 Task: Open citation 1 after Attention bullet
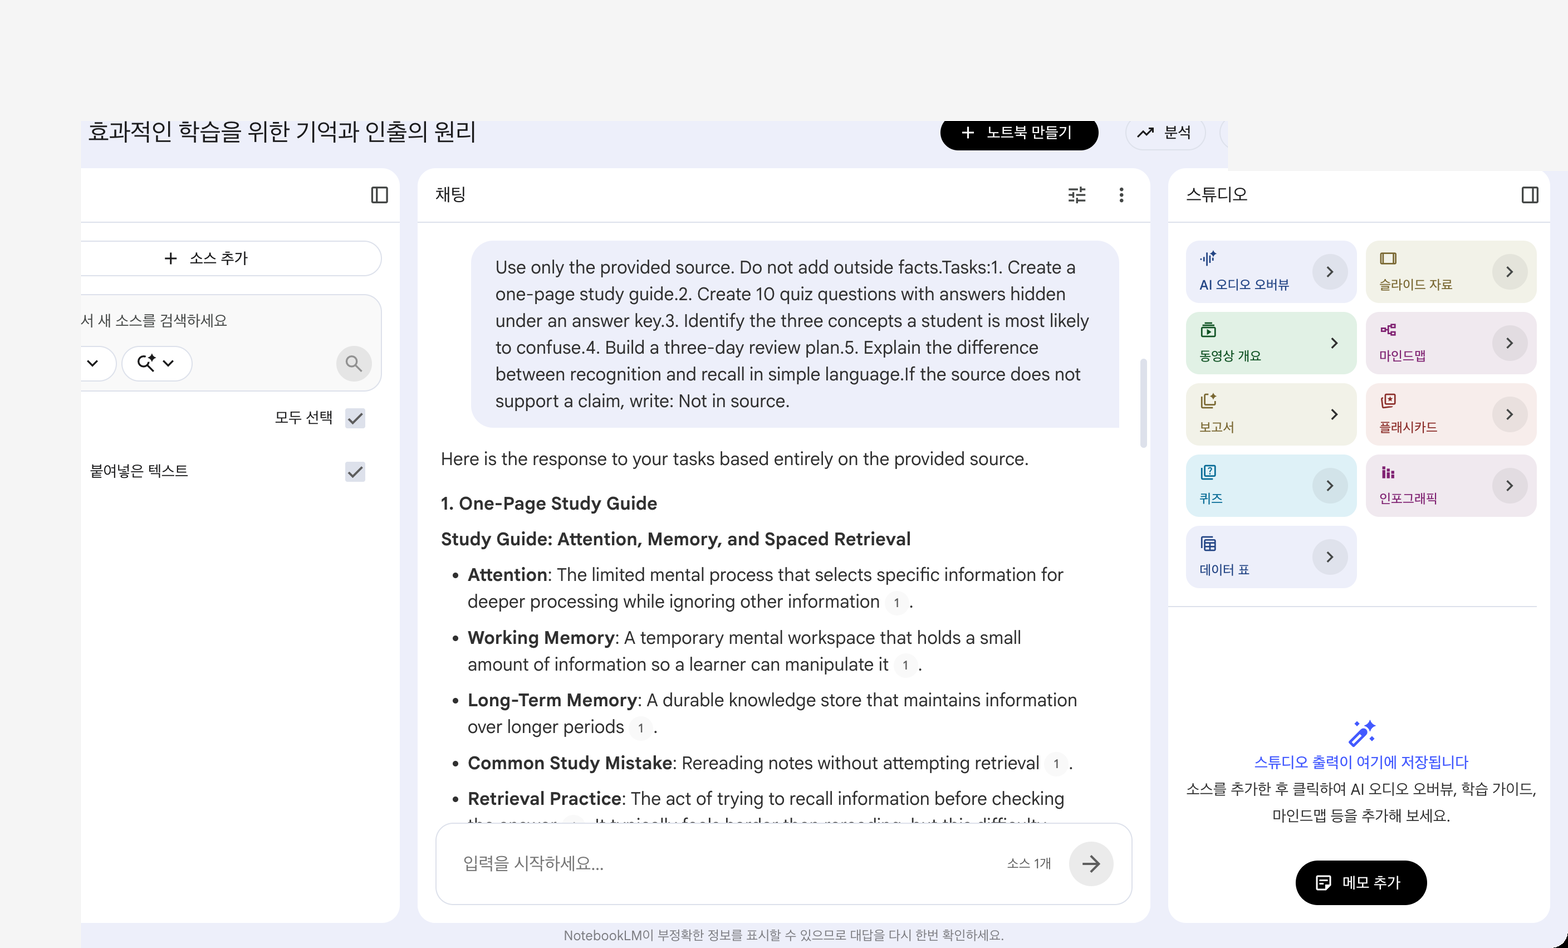point(896,602)
